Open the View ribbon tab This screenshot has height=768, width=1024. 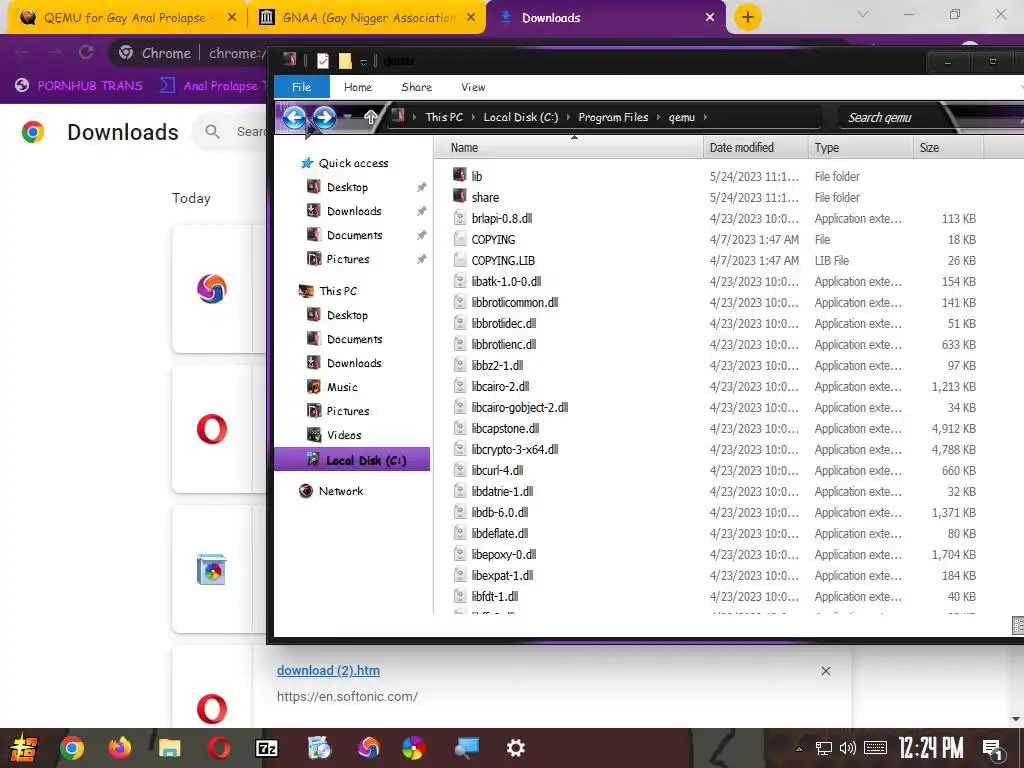[x=473, y=87]
